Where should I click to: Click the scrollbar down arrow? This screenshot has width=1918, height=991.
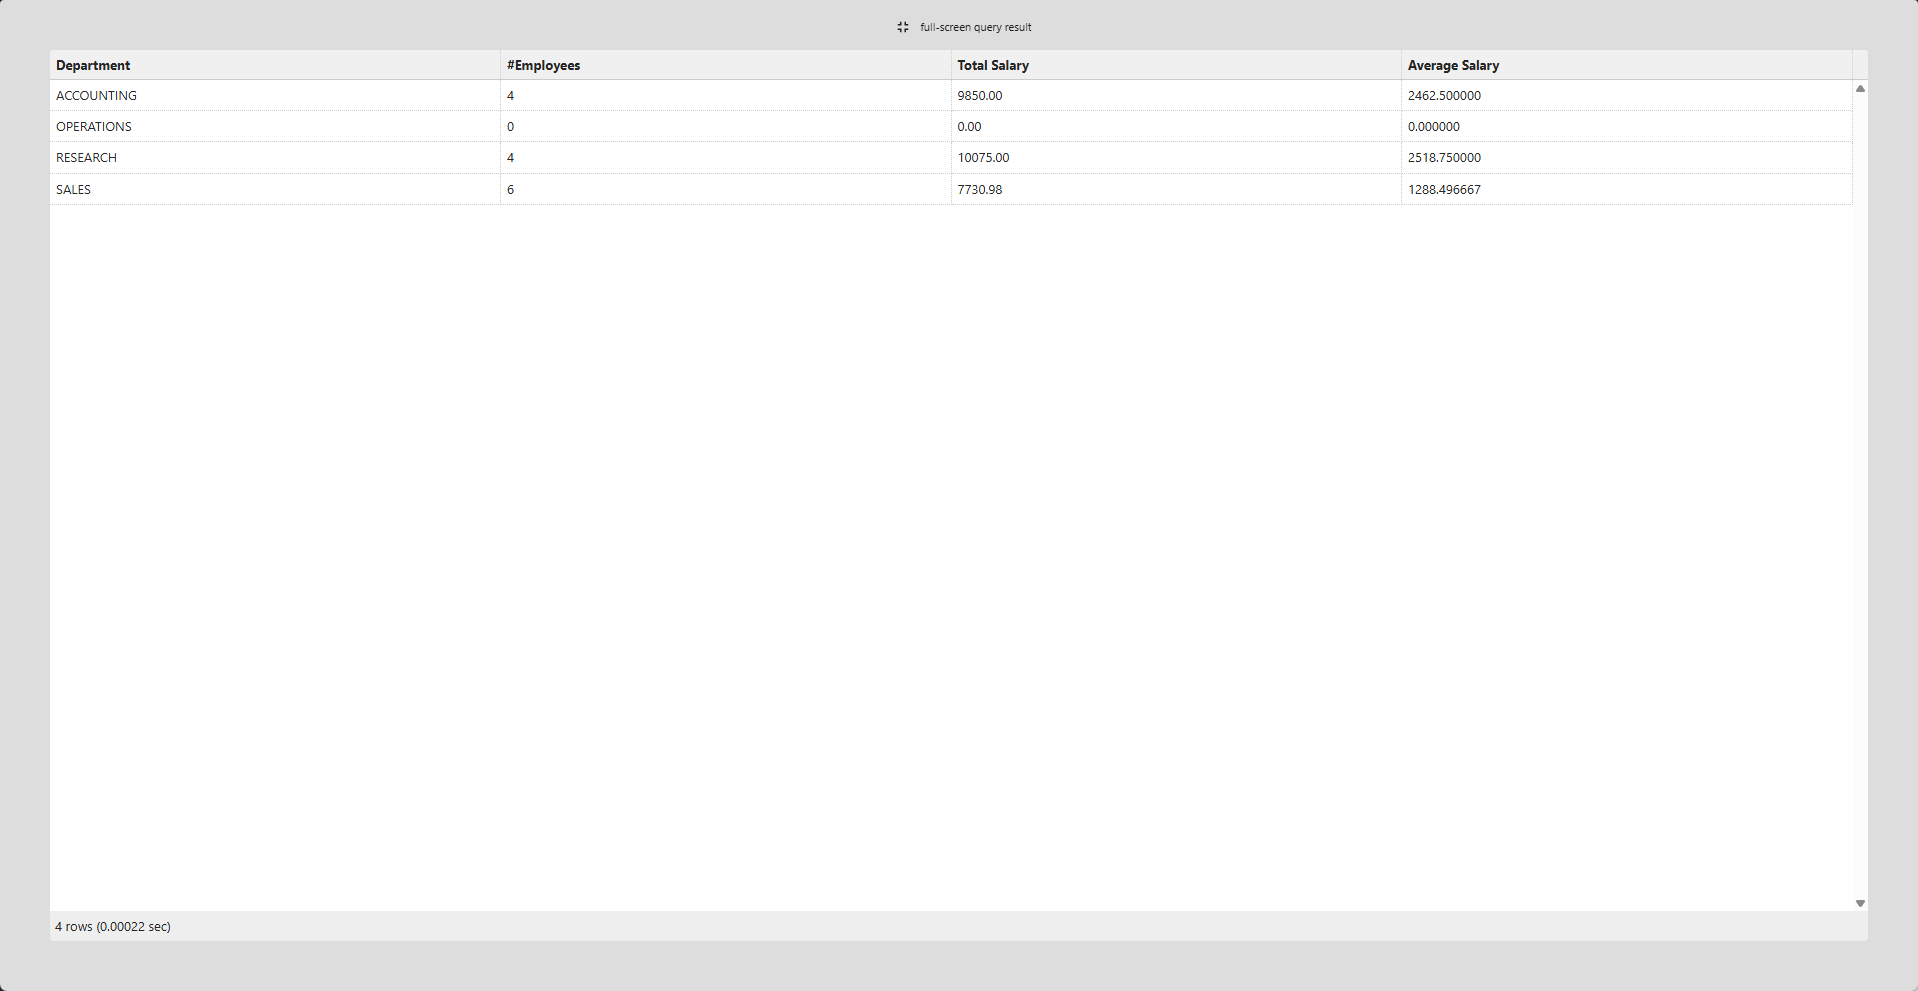[x=1860, y=902]
